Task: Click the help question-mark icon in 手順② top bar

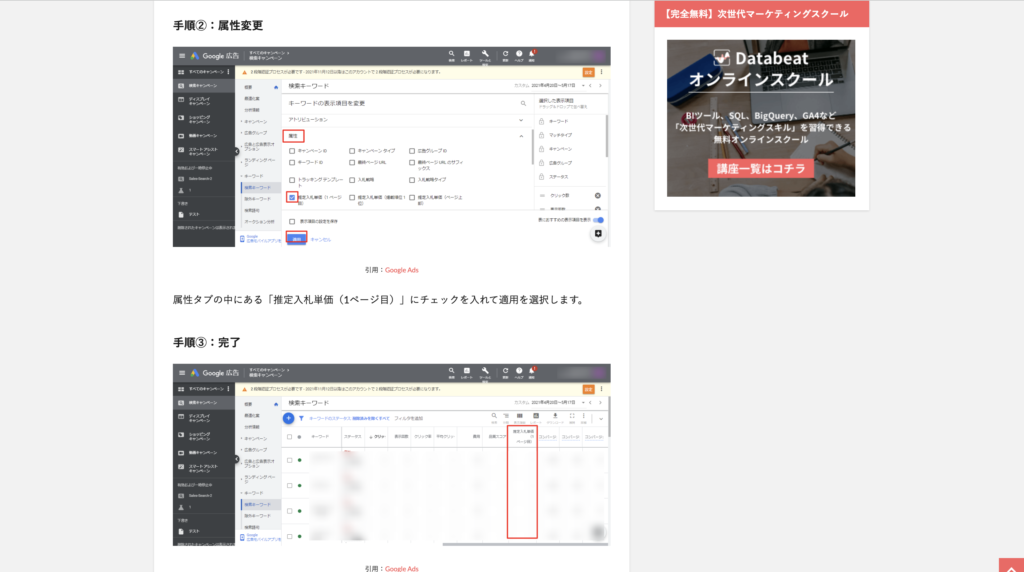Action: coord(519,55)
